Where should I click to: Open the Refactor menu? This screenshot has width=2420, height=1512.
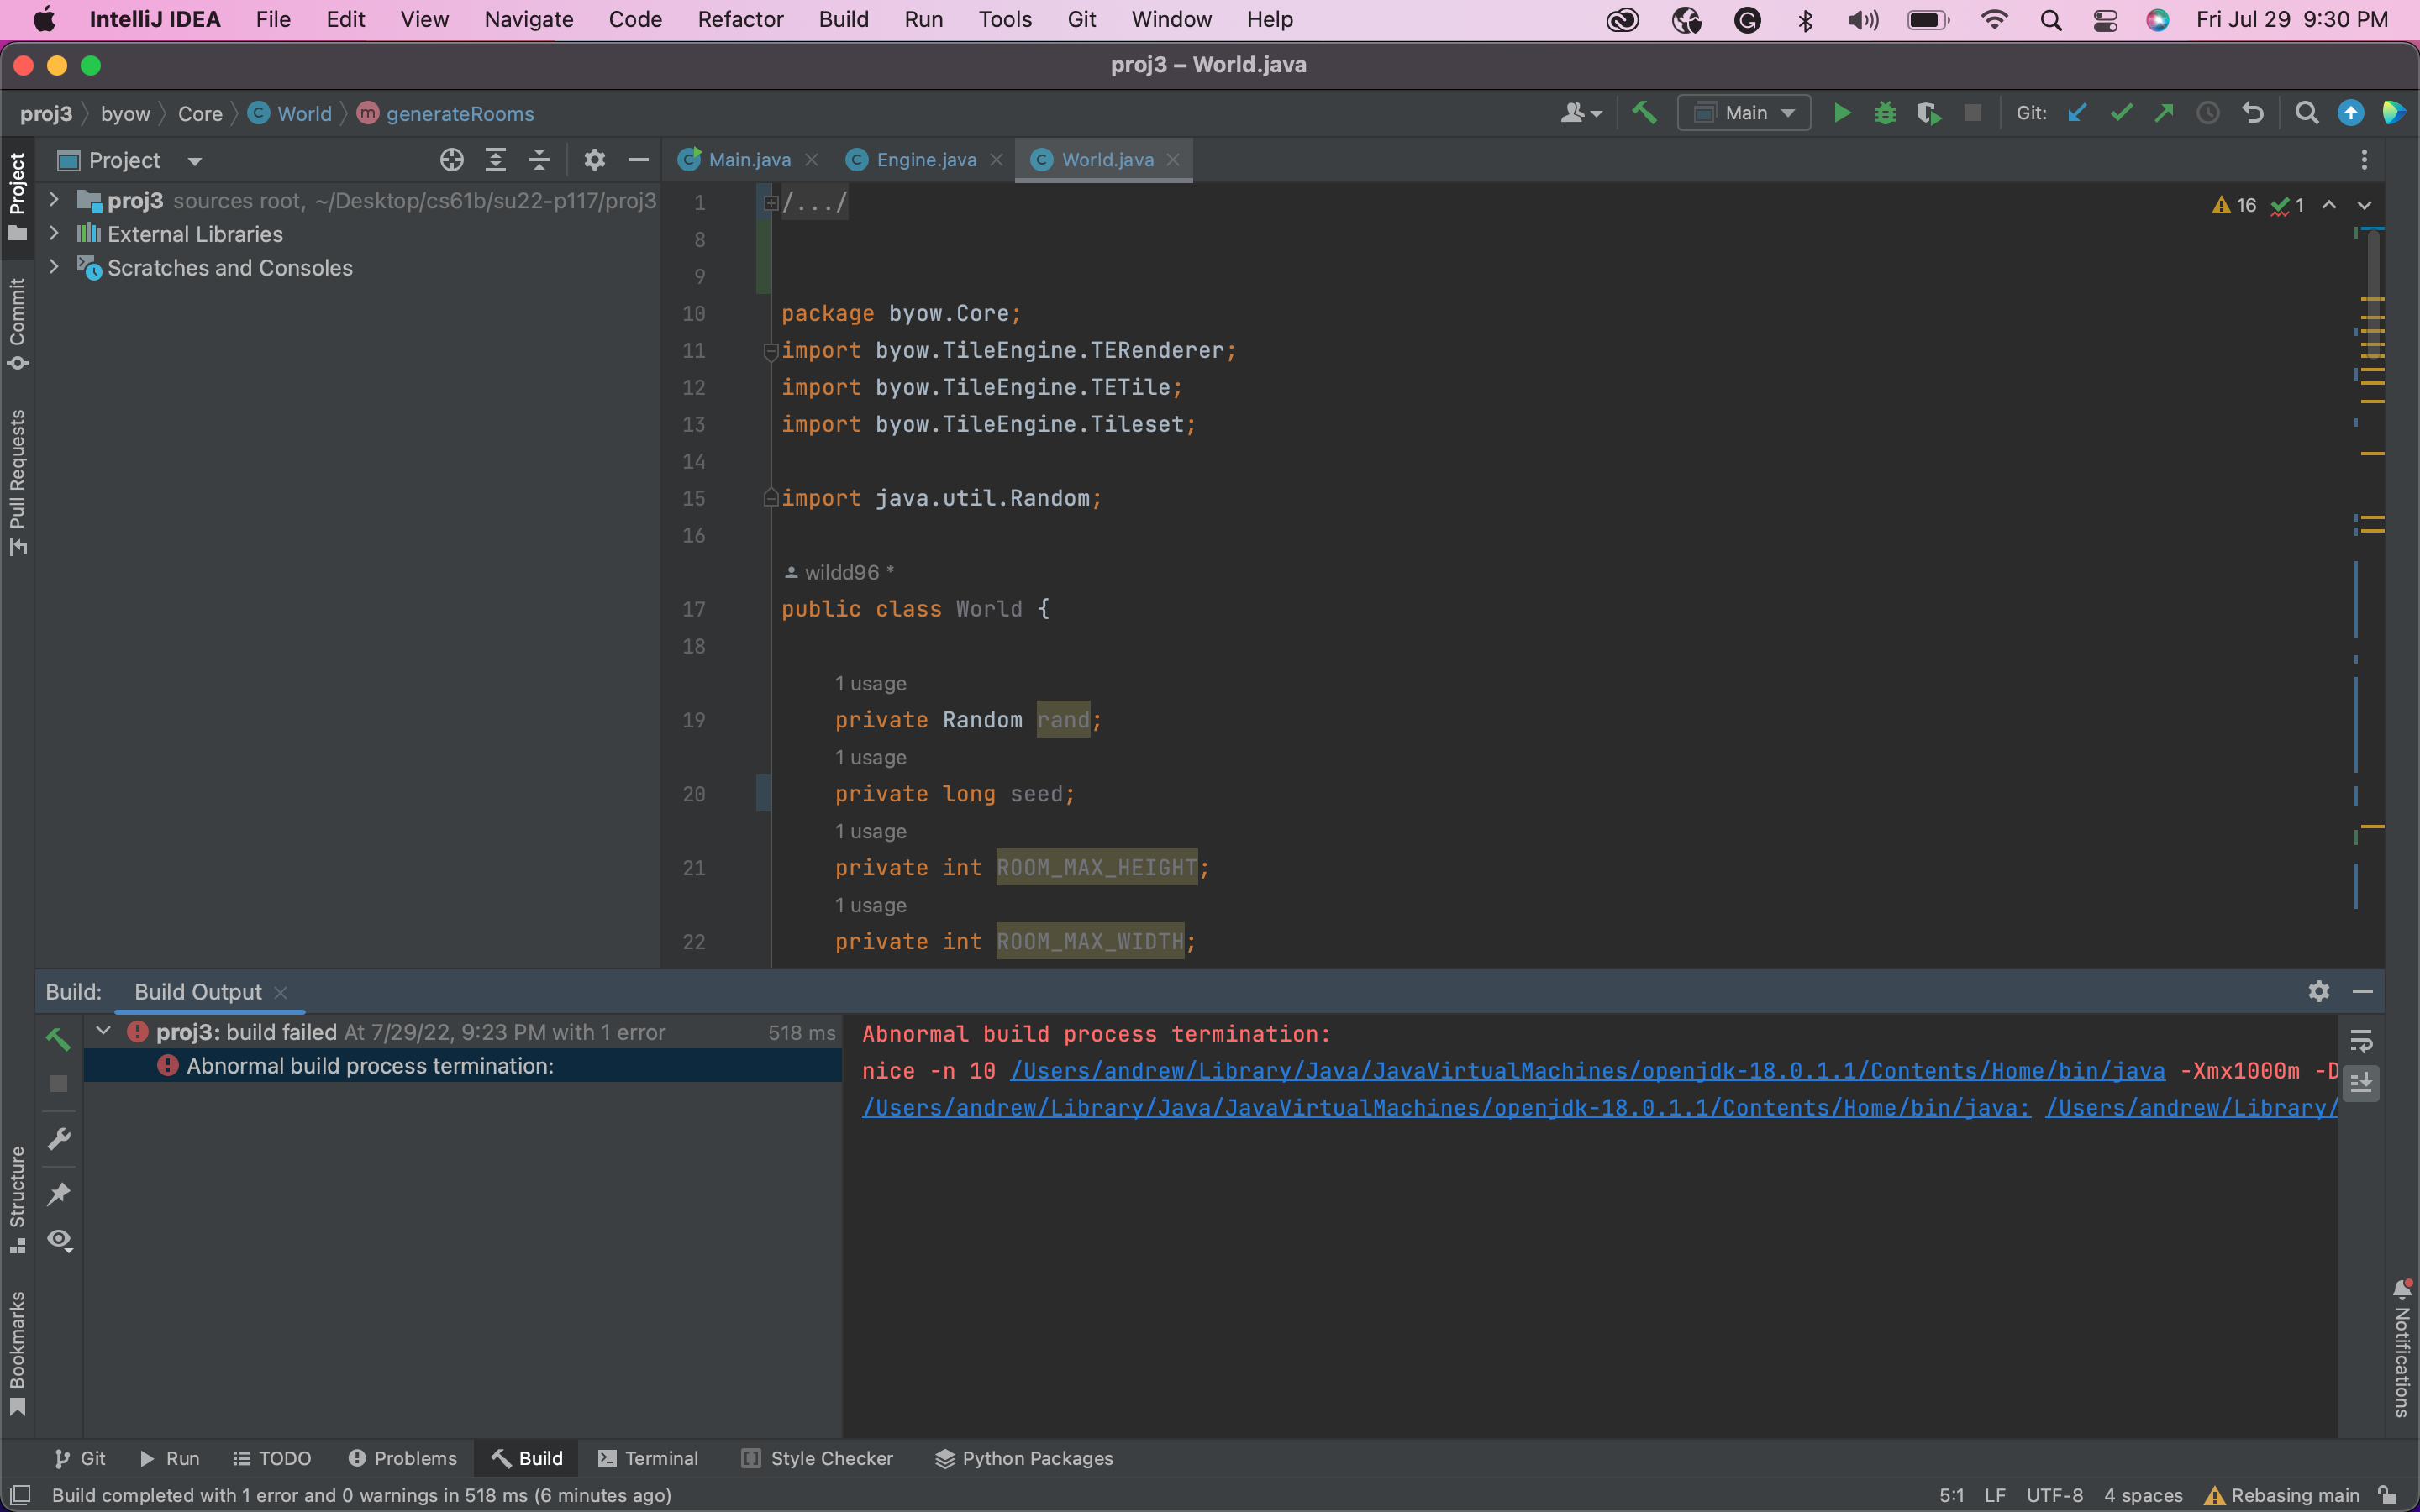click(740, 19)
